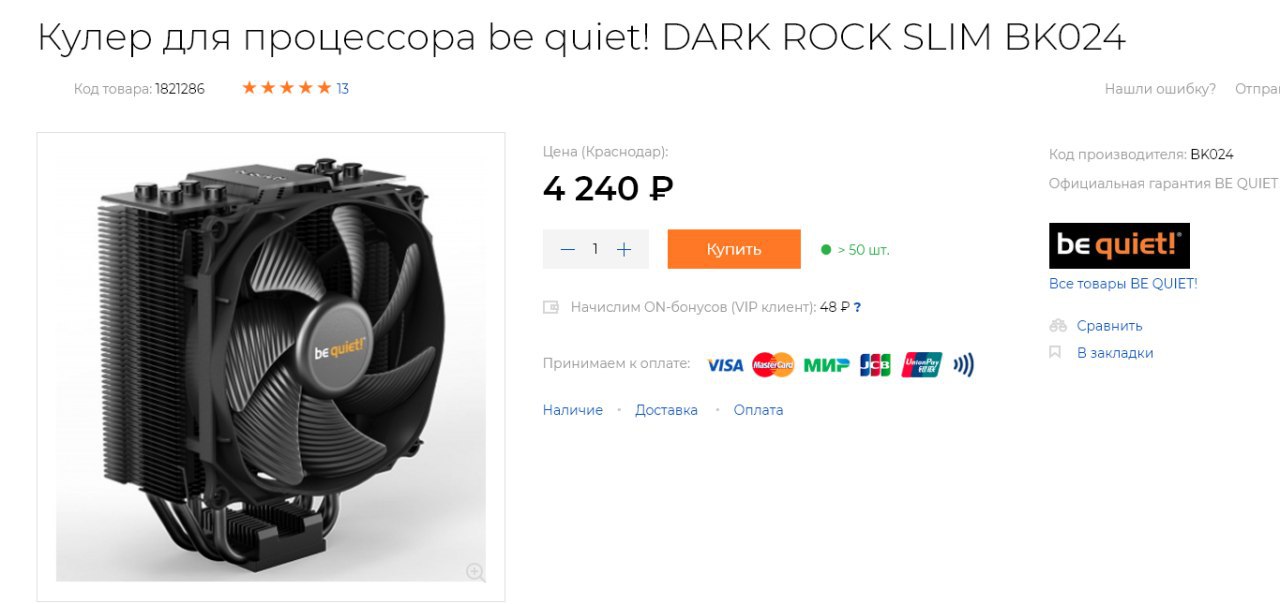Click the wallet icon beside ON-бонусов
Viewport: 1280px width, 604px height.
pos(551,307)
